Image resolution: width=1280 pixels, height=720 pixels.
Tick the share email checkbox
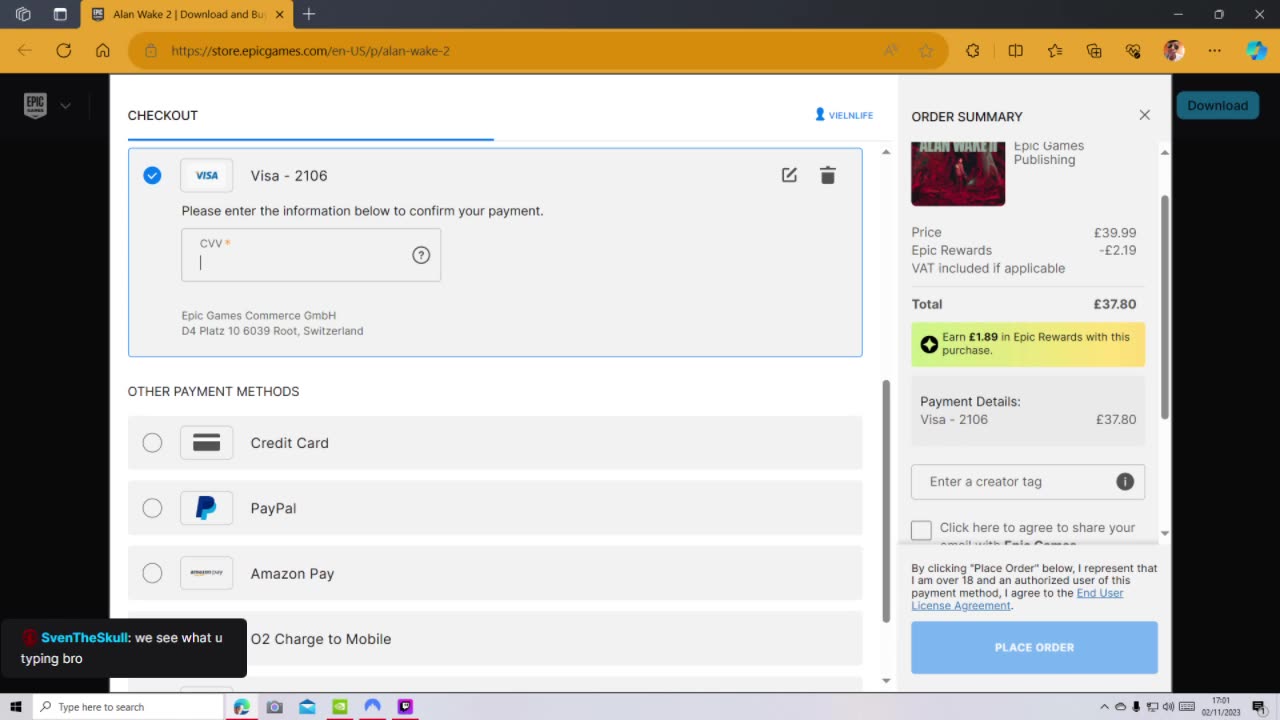[921, 530]
